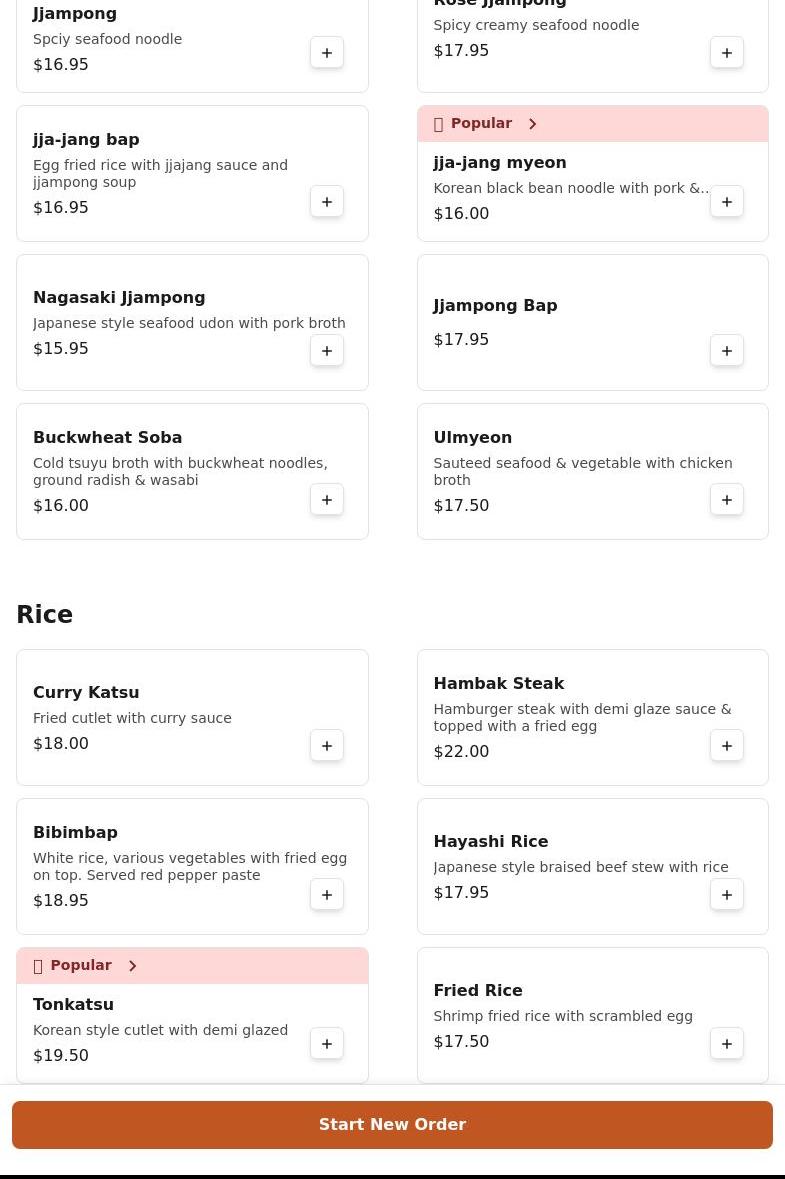The image size is (785, 1179).
Task: Click plus icon for Rose Jjampong
Action: tap(727, 53)
